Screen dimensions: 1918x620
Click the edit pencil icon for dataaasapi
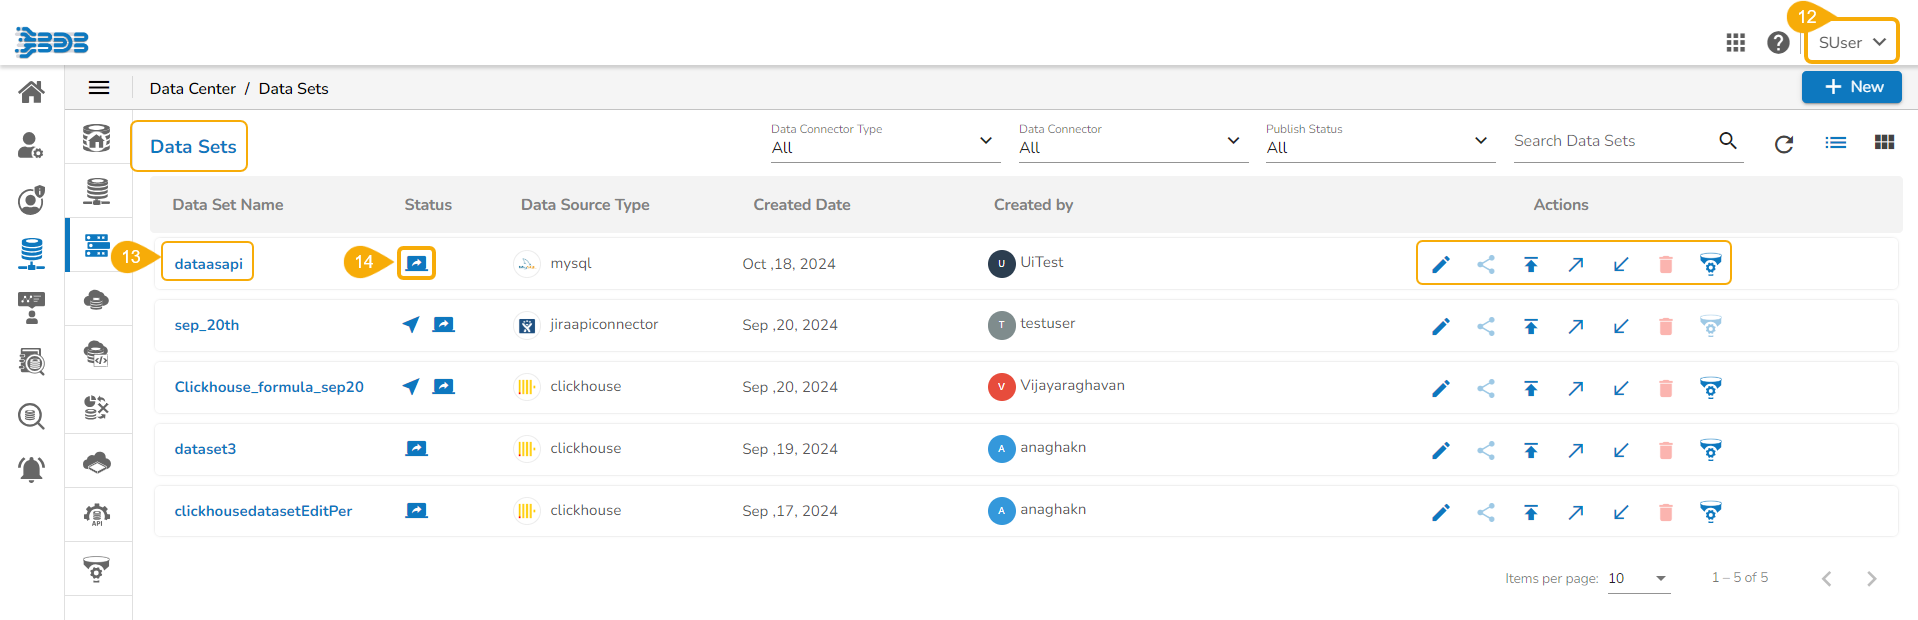1440,265
